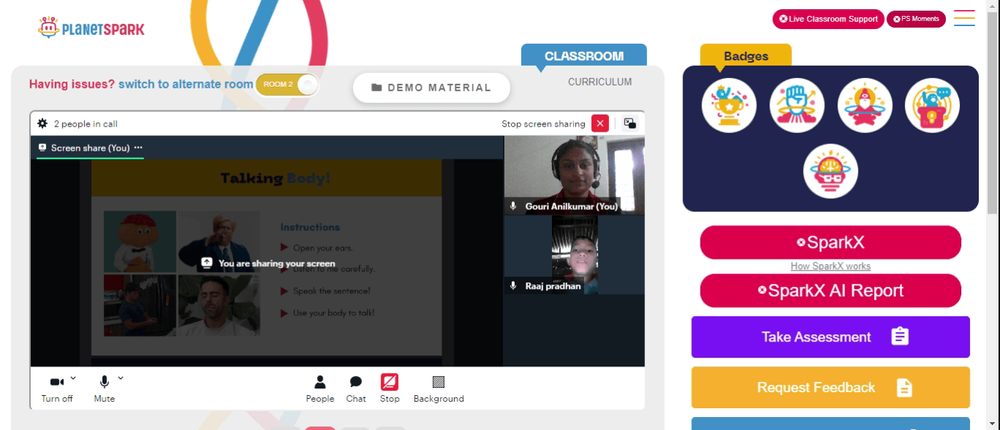Open call settings gear icon

coord(42,124)
